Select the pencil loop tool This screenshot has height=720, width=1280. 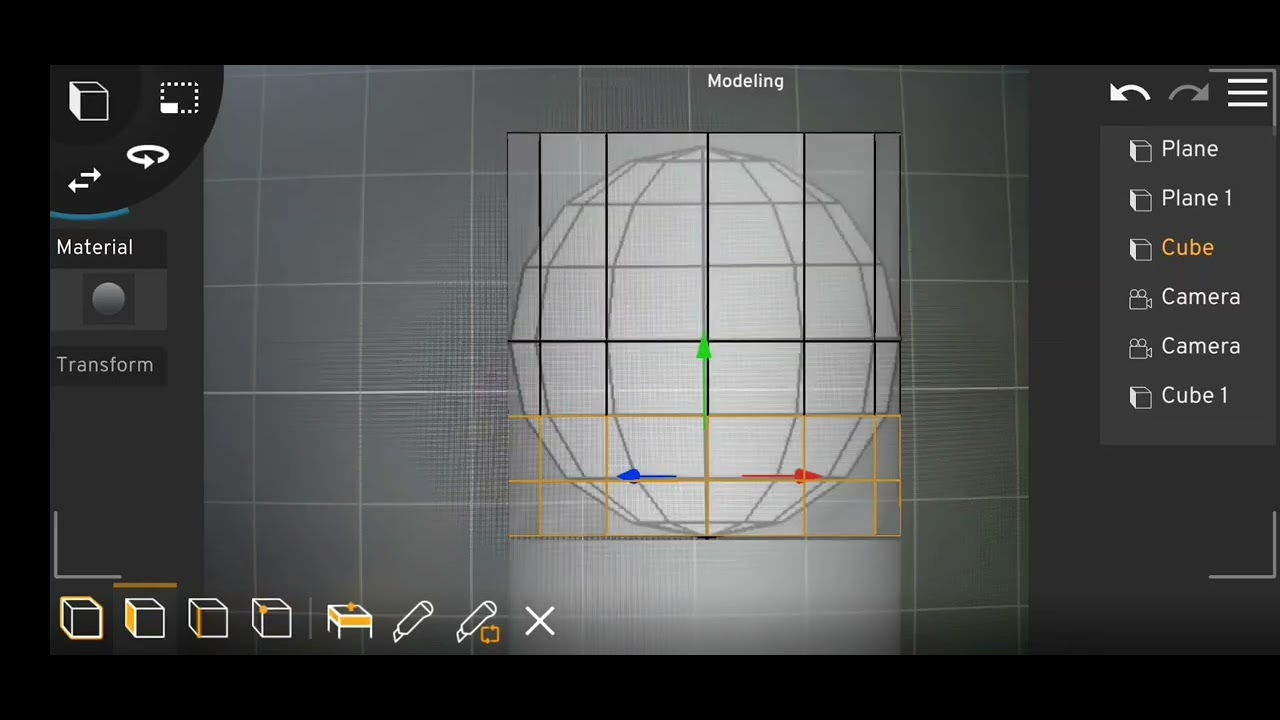tap(478, 621)
